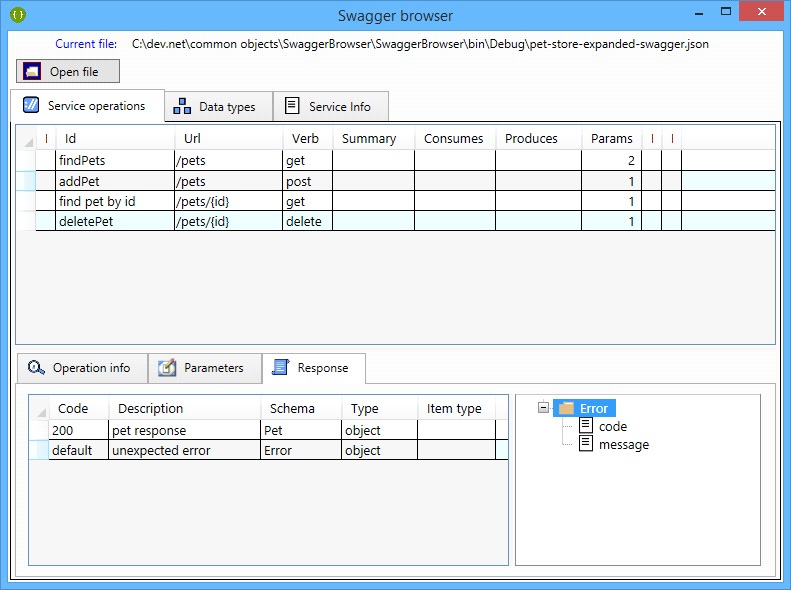Image resolution: width=791 pixels, height=590 pixels.
Task: Click the operations grid select-all corner
Action: click(26, 139)
